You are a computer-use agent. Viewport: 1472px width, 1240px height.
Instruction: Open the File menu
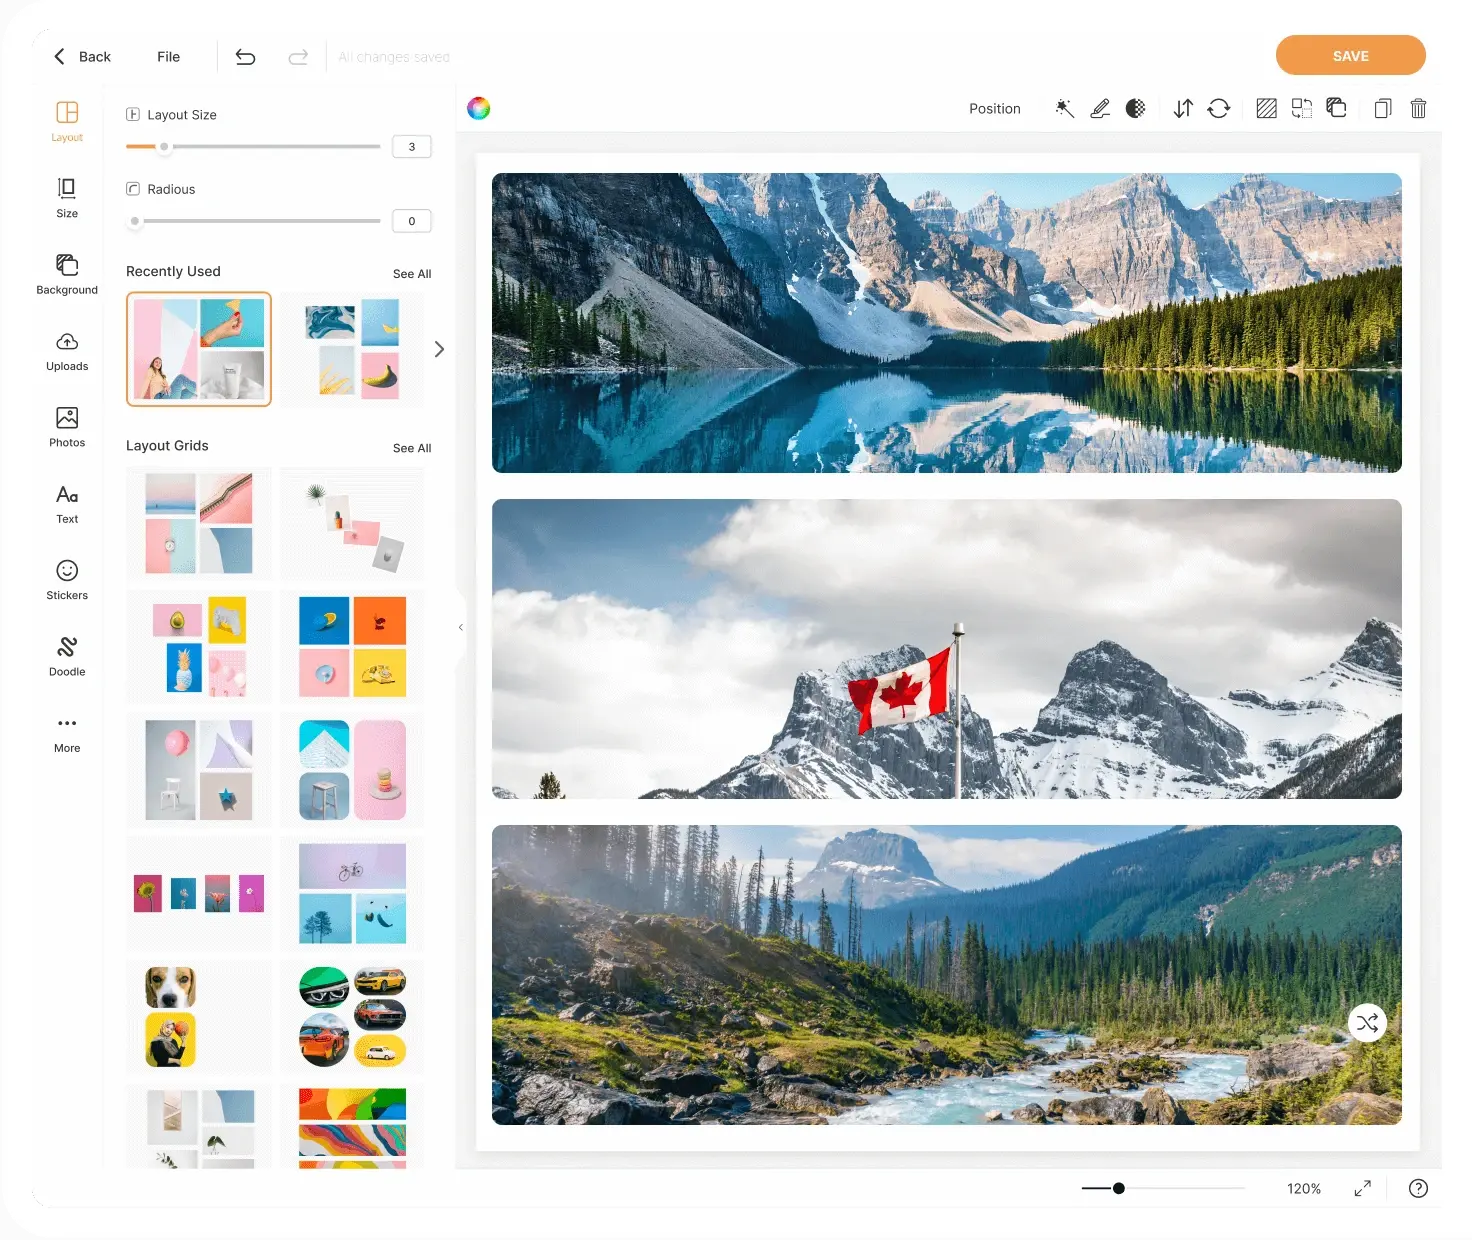(x=168, y=57)
